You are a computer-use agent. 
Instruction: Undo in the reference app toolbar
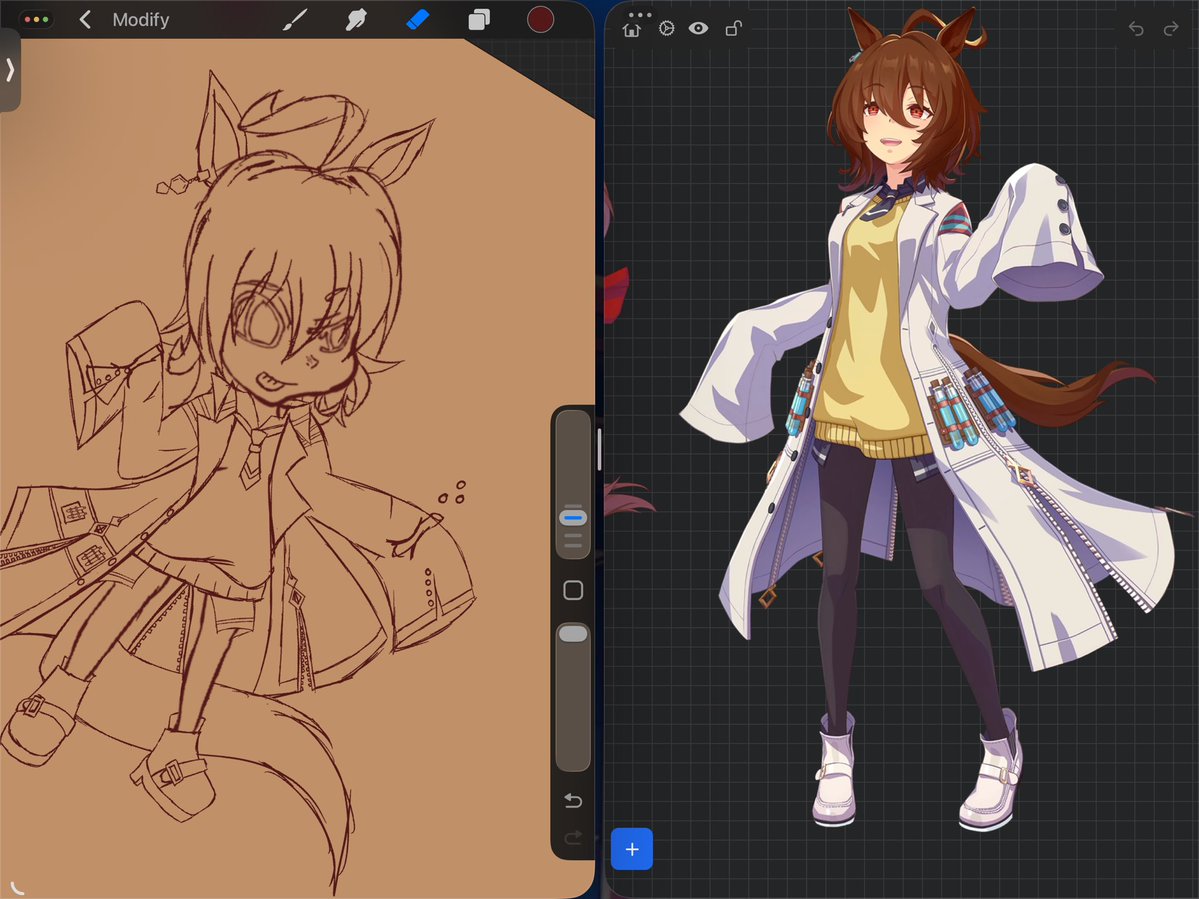pos(1136,29)
